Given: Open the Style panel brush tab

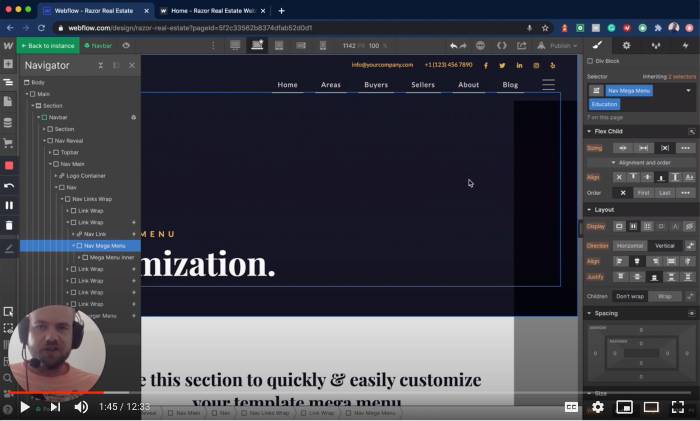Looking at the screenshot, I should [x=598, y=45].
